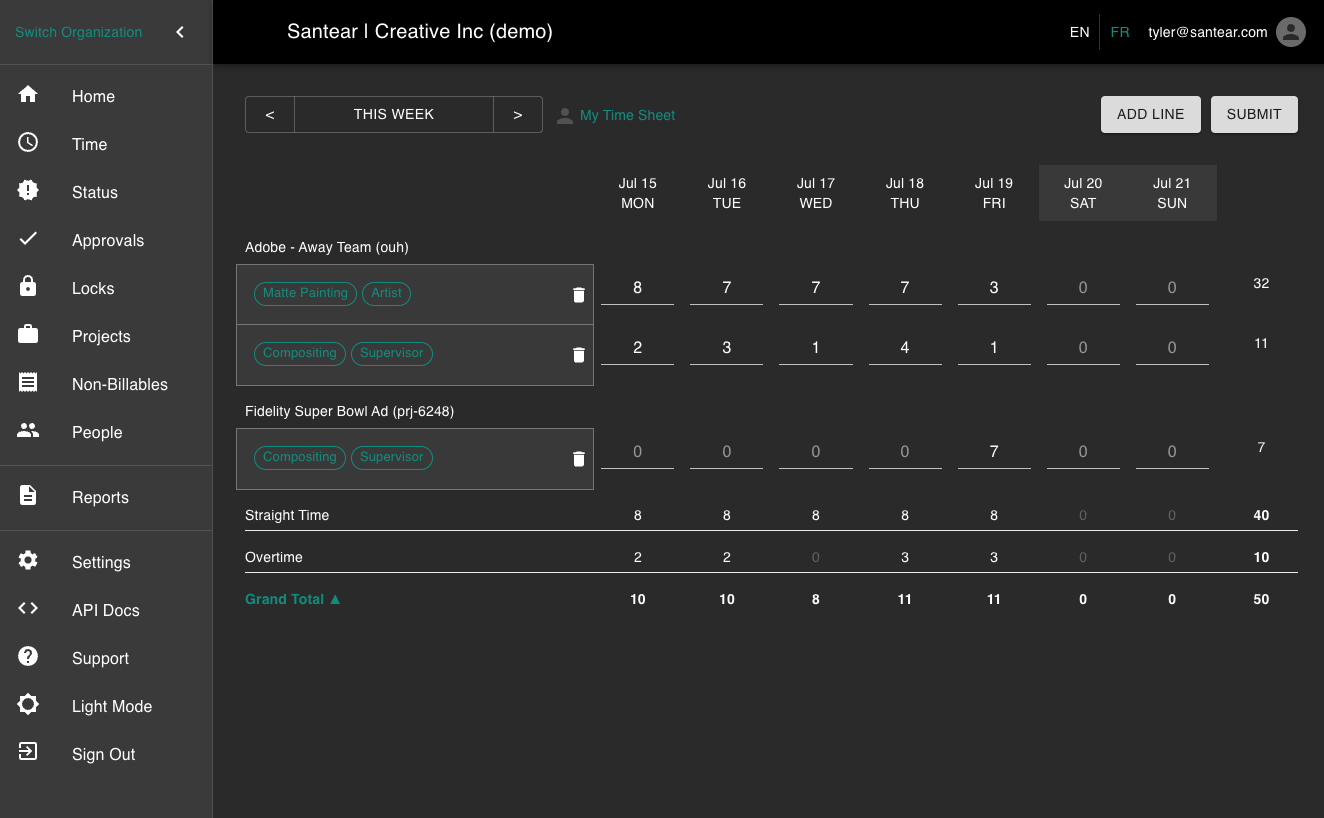The width and height of the screenshot is (1324, 818).
Task: Edit Matte Painting hours for Jul 21 SUN
Action: click(1172, 288)
